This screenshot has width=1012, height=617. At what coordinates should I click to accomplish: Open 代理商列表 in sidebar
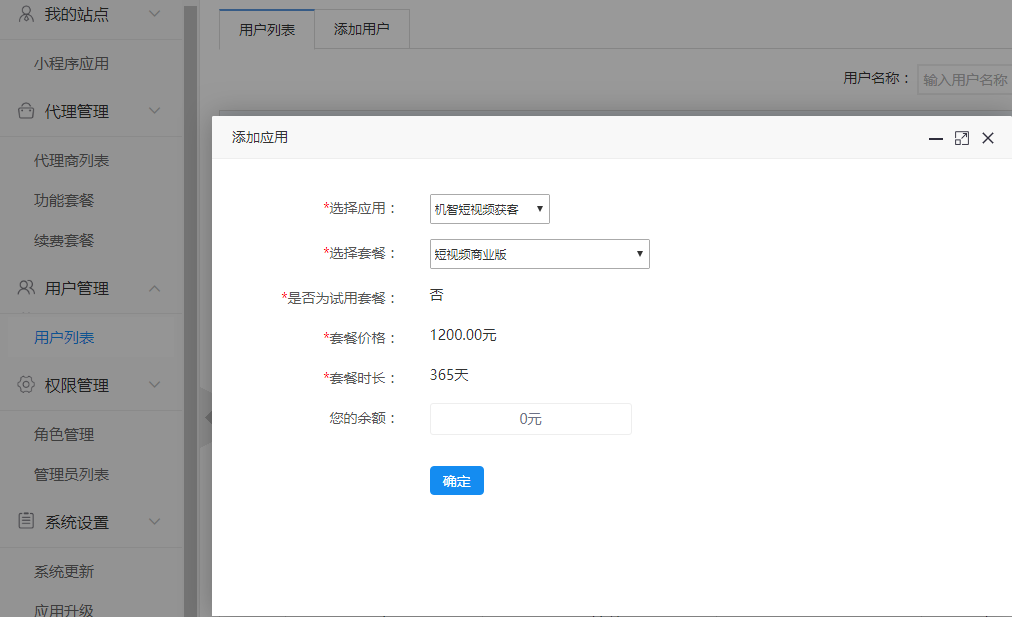tap(71, 161)
